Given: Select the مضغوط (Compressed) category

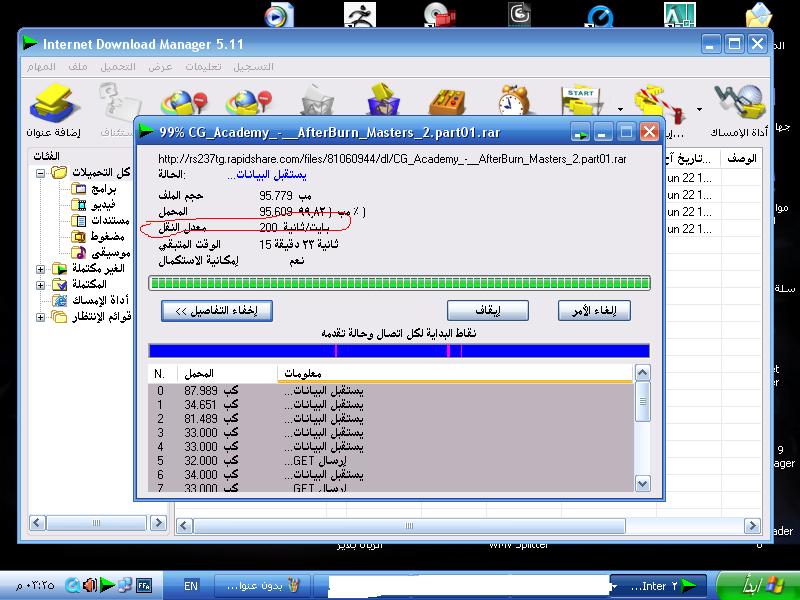Looking at the screenshot, I should pos(98,237).
